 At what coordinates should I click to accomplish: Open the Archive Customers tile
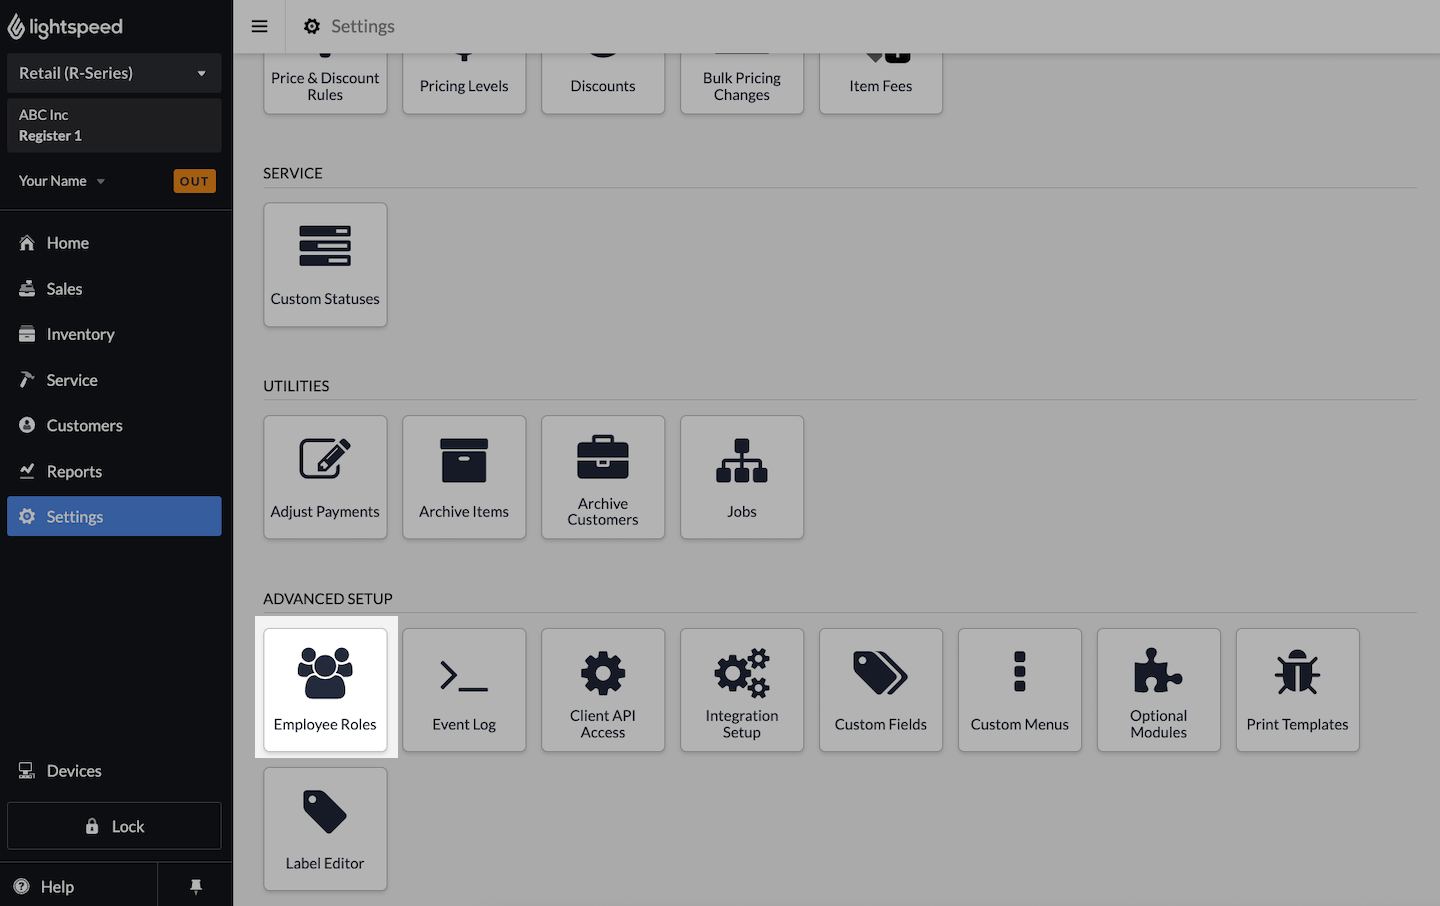click(x=603, y=477)
